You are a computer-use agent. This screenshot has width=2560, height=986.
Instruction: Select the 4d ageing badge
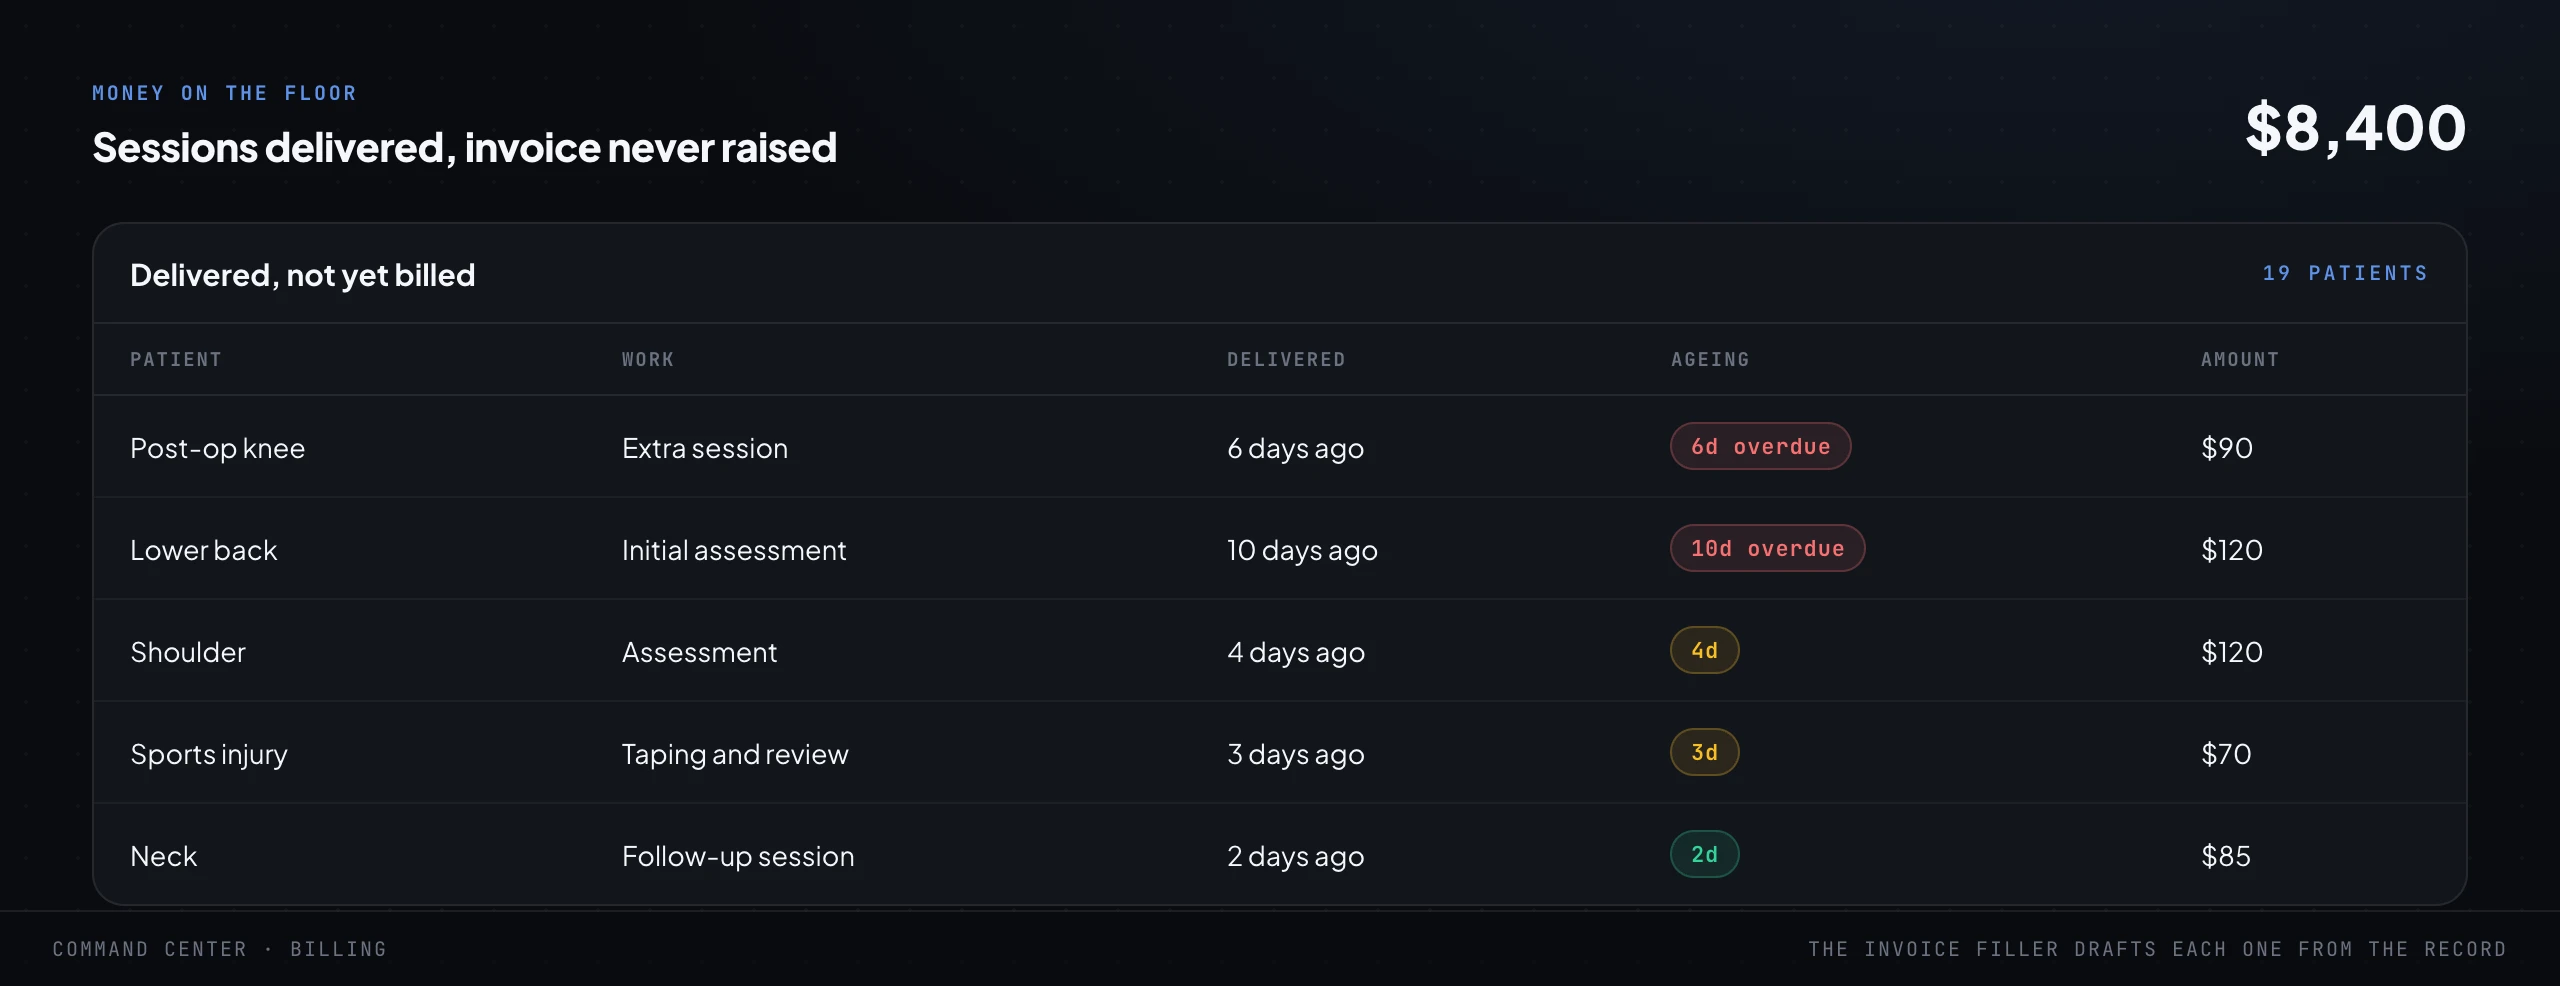click(x=1704, y=651)
